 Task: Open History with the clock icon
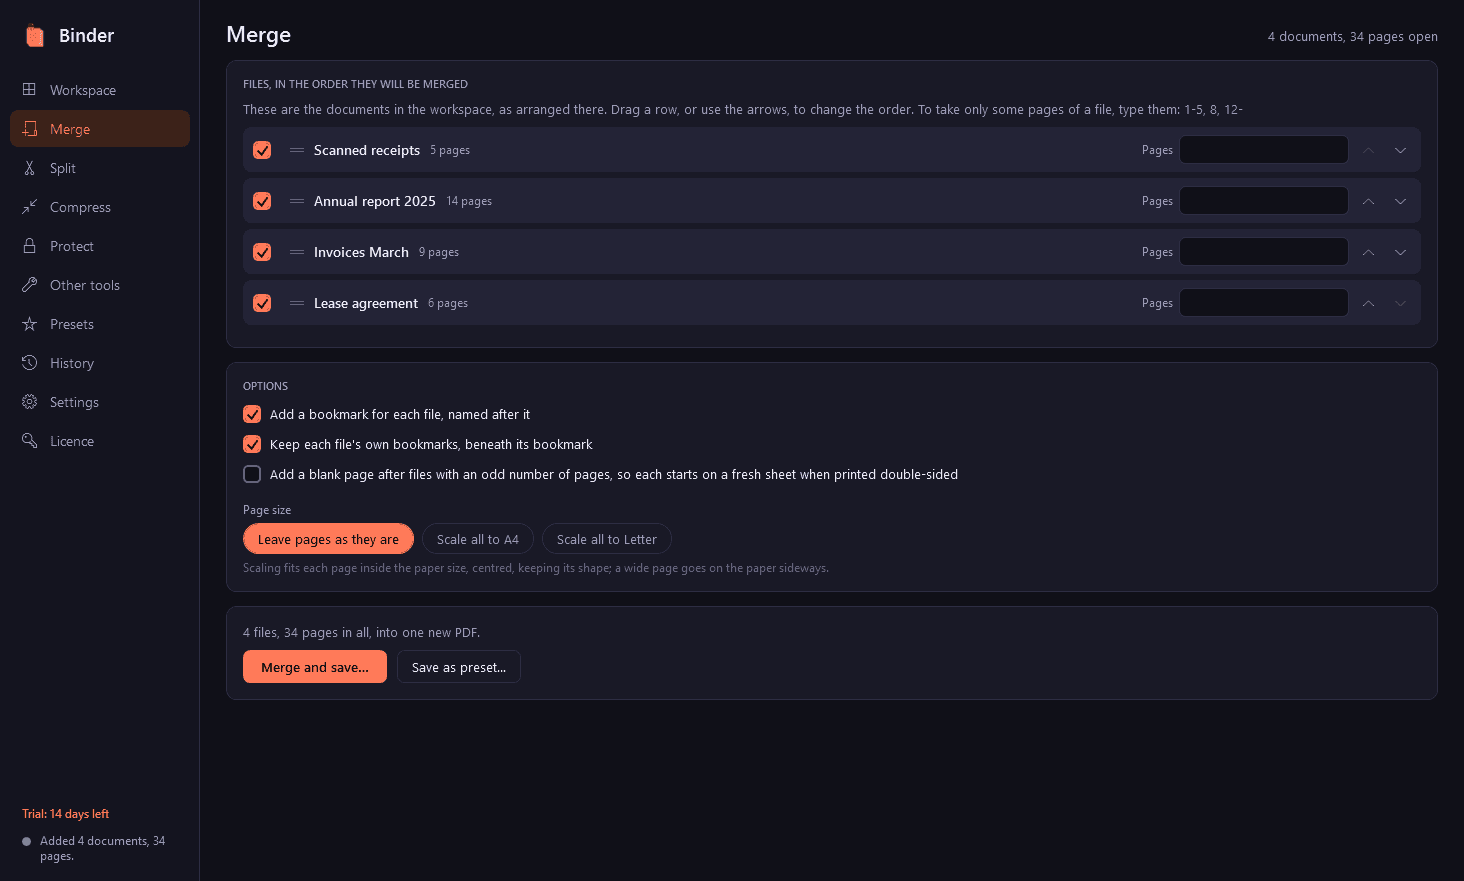coord(30,363)
